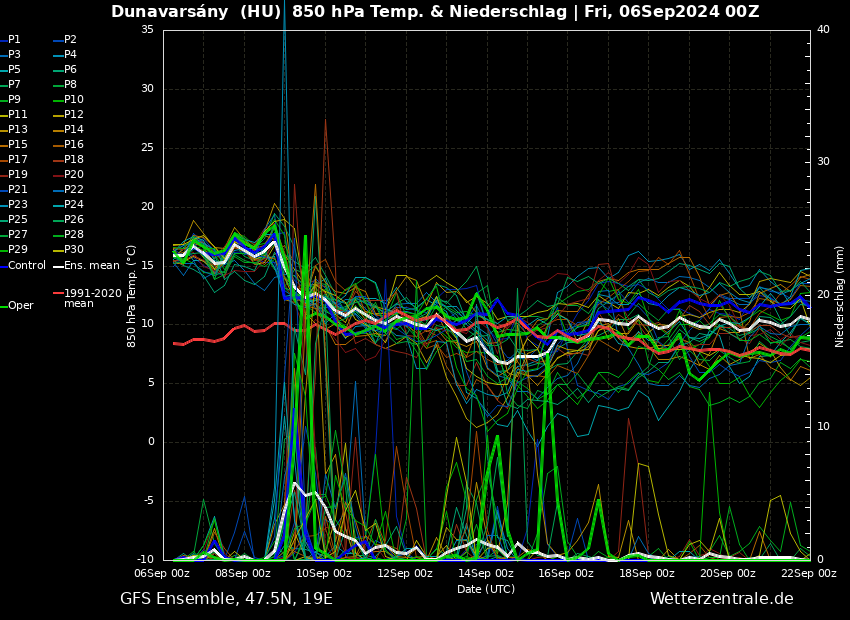This screenshot has height=620, width=850.
Task: Toggle the 1991-2020 mean legend entry
Action: 92,298
